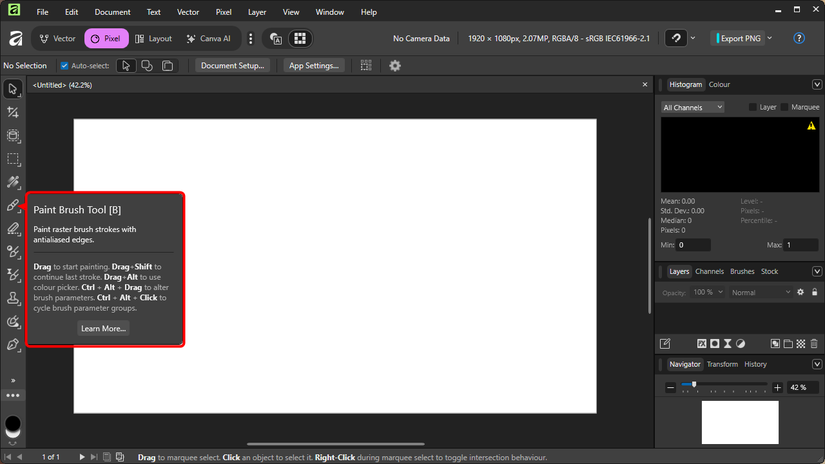Click the hourglass live filter icon
This screenshot has width=825, height=464.
tap(728, 344)
